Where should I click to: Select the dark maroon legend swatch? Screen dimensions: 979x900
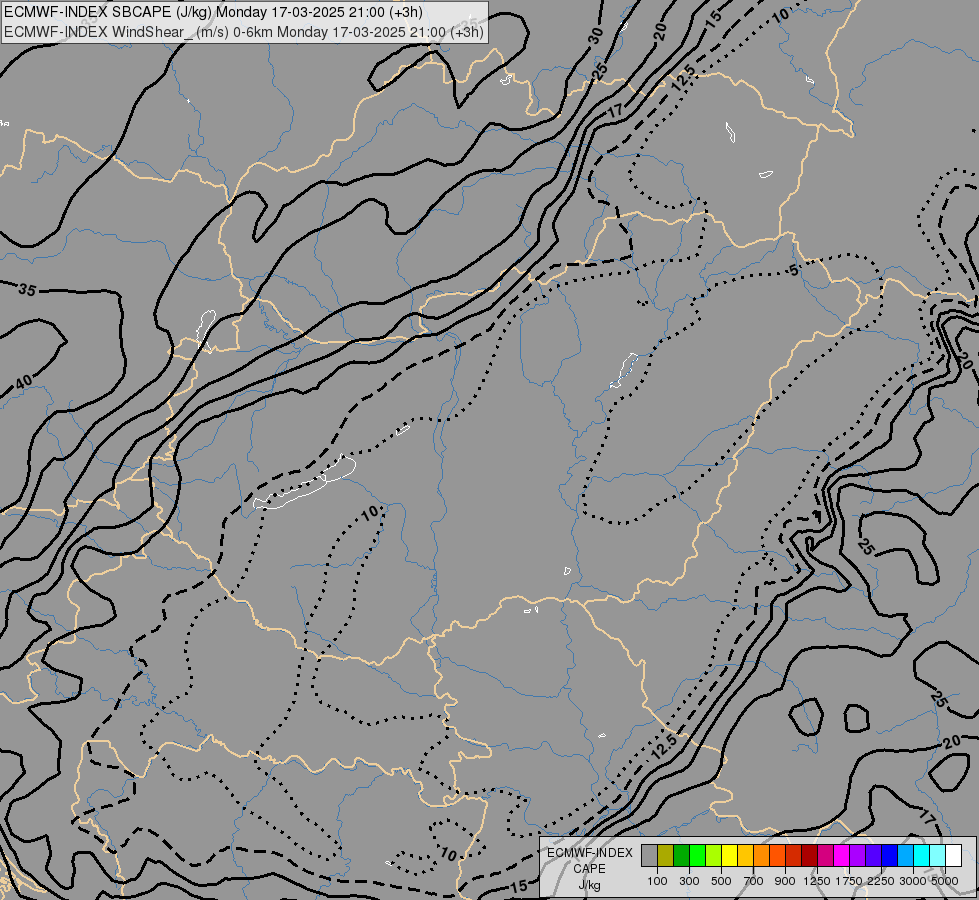(810, 855)
